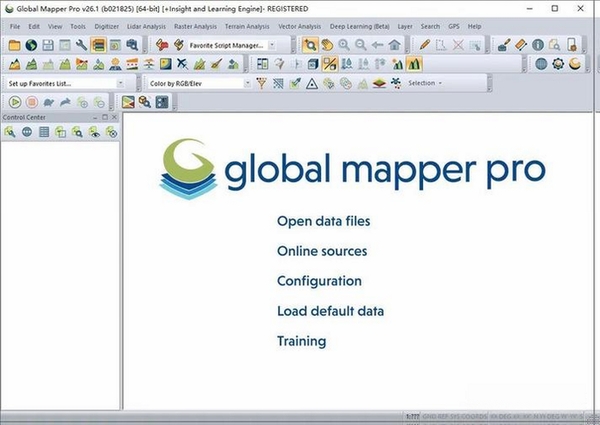Click the table list icon in Control Center
600x425 pixels.
pos(44,132)
